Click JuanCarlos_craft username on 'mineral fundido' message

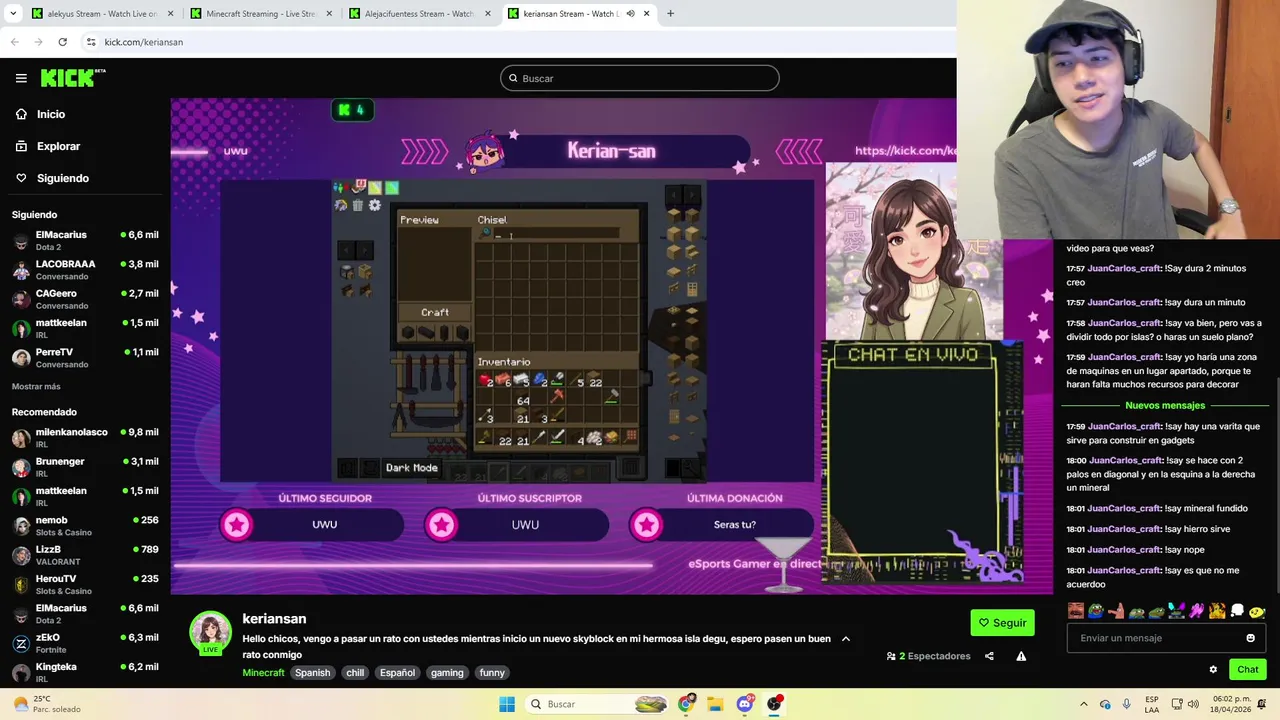coord(1125,508)
